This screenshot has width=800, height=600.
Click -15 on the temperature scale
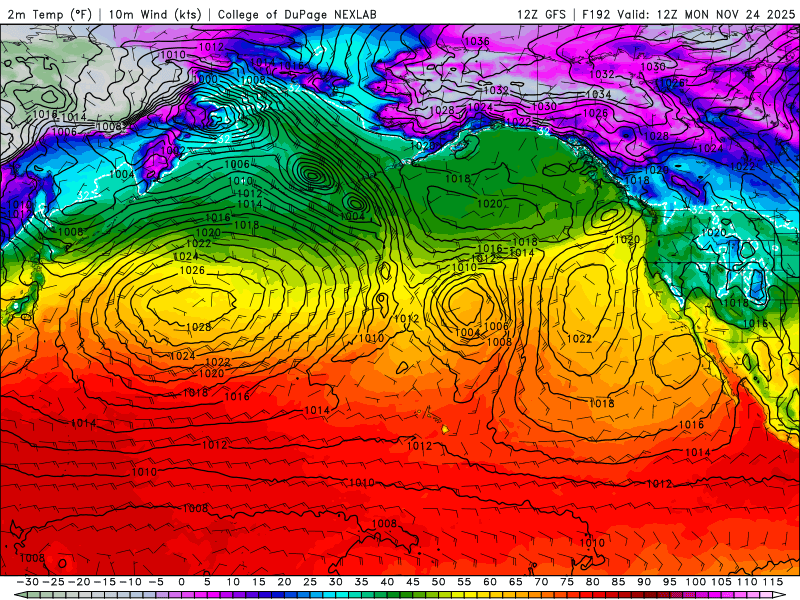[104, 582]
